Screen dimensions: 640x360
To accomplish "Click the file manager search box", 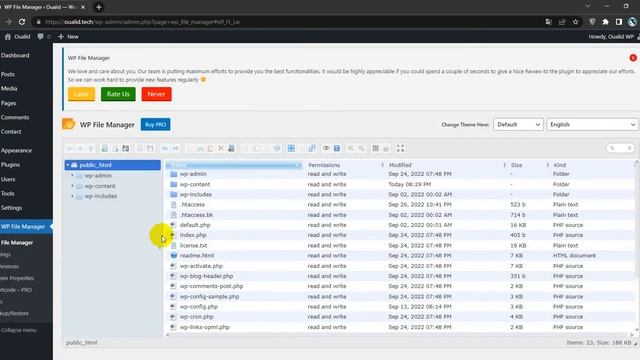I will pos(620,148).
